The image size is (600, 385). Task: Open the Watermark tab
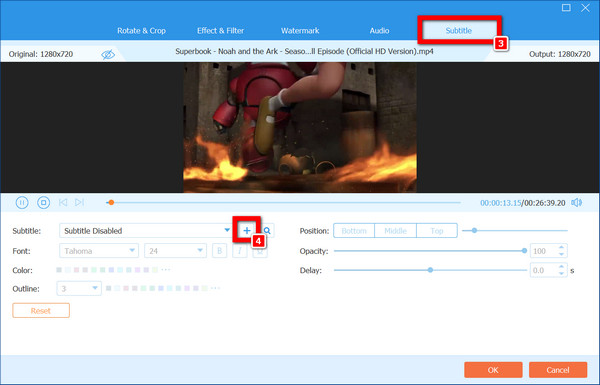300,31
